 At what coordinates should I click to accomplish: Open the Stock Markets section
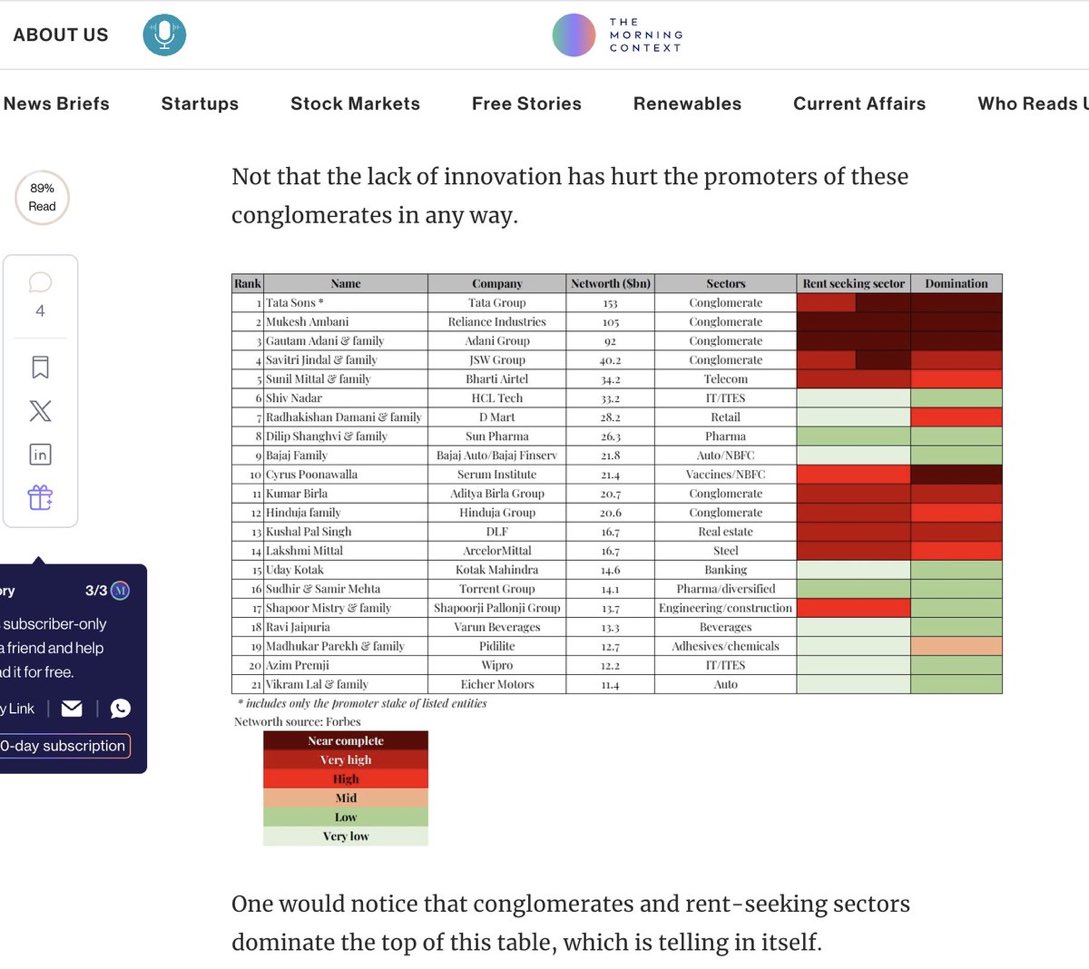355,103
